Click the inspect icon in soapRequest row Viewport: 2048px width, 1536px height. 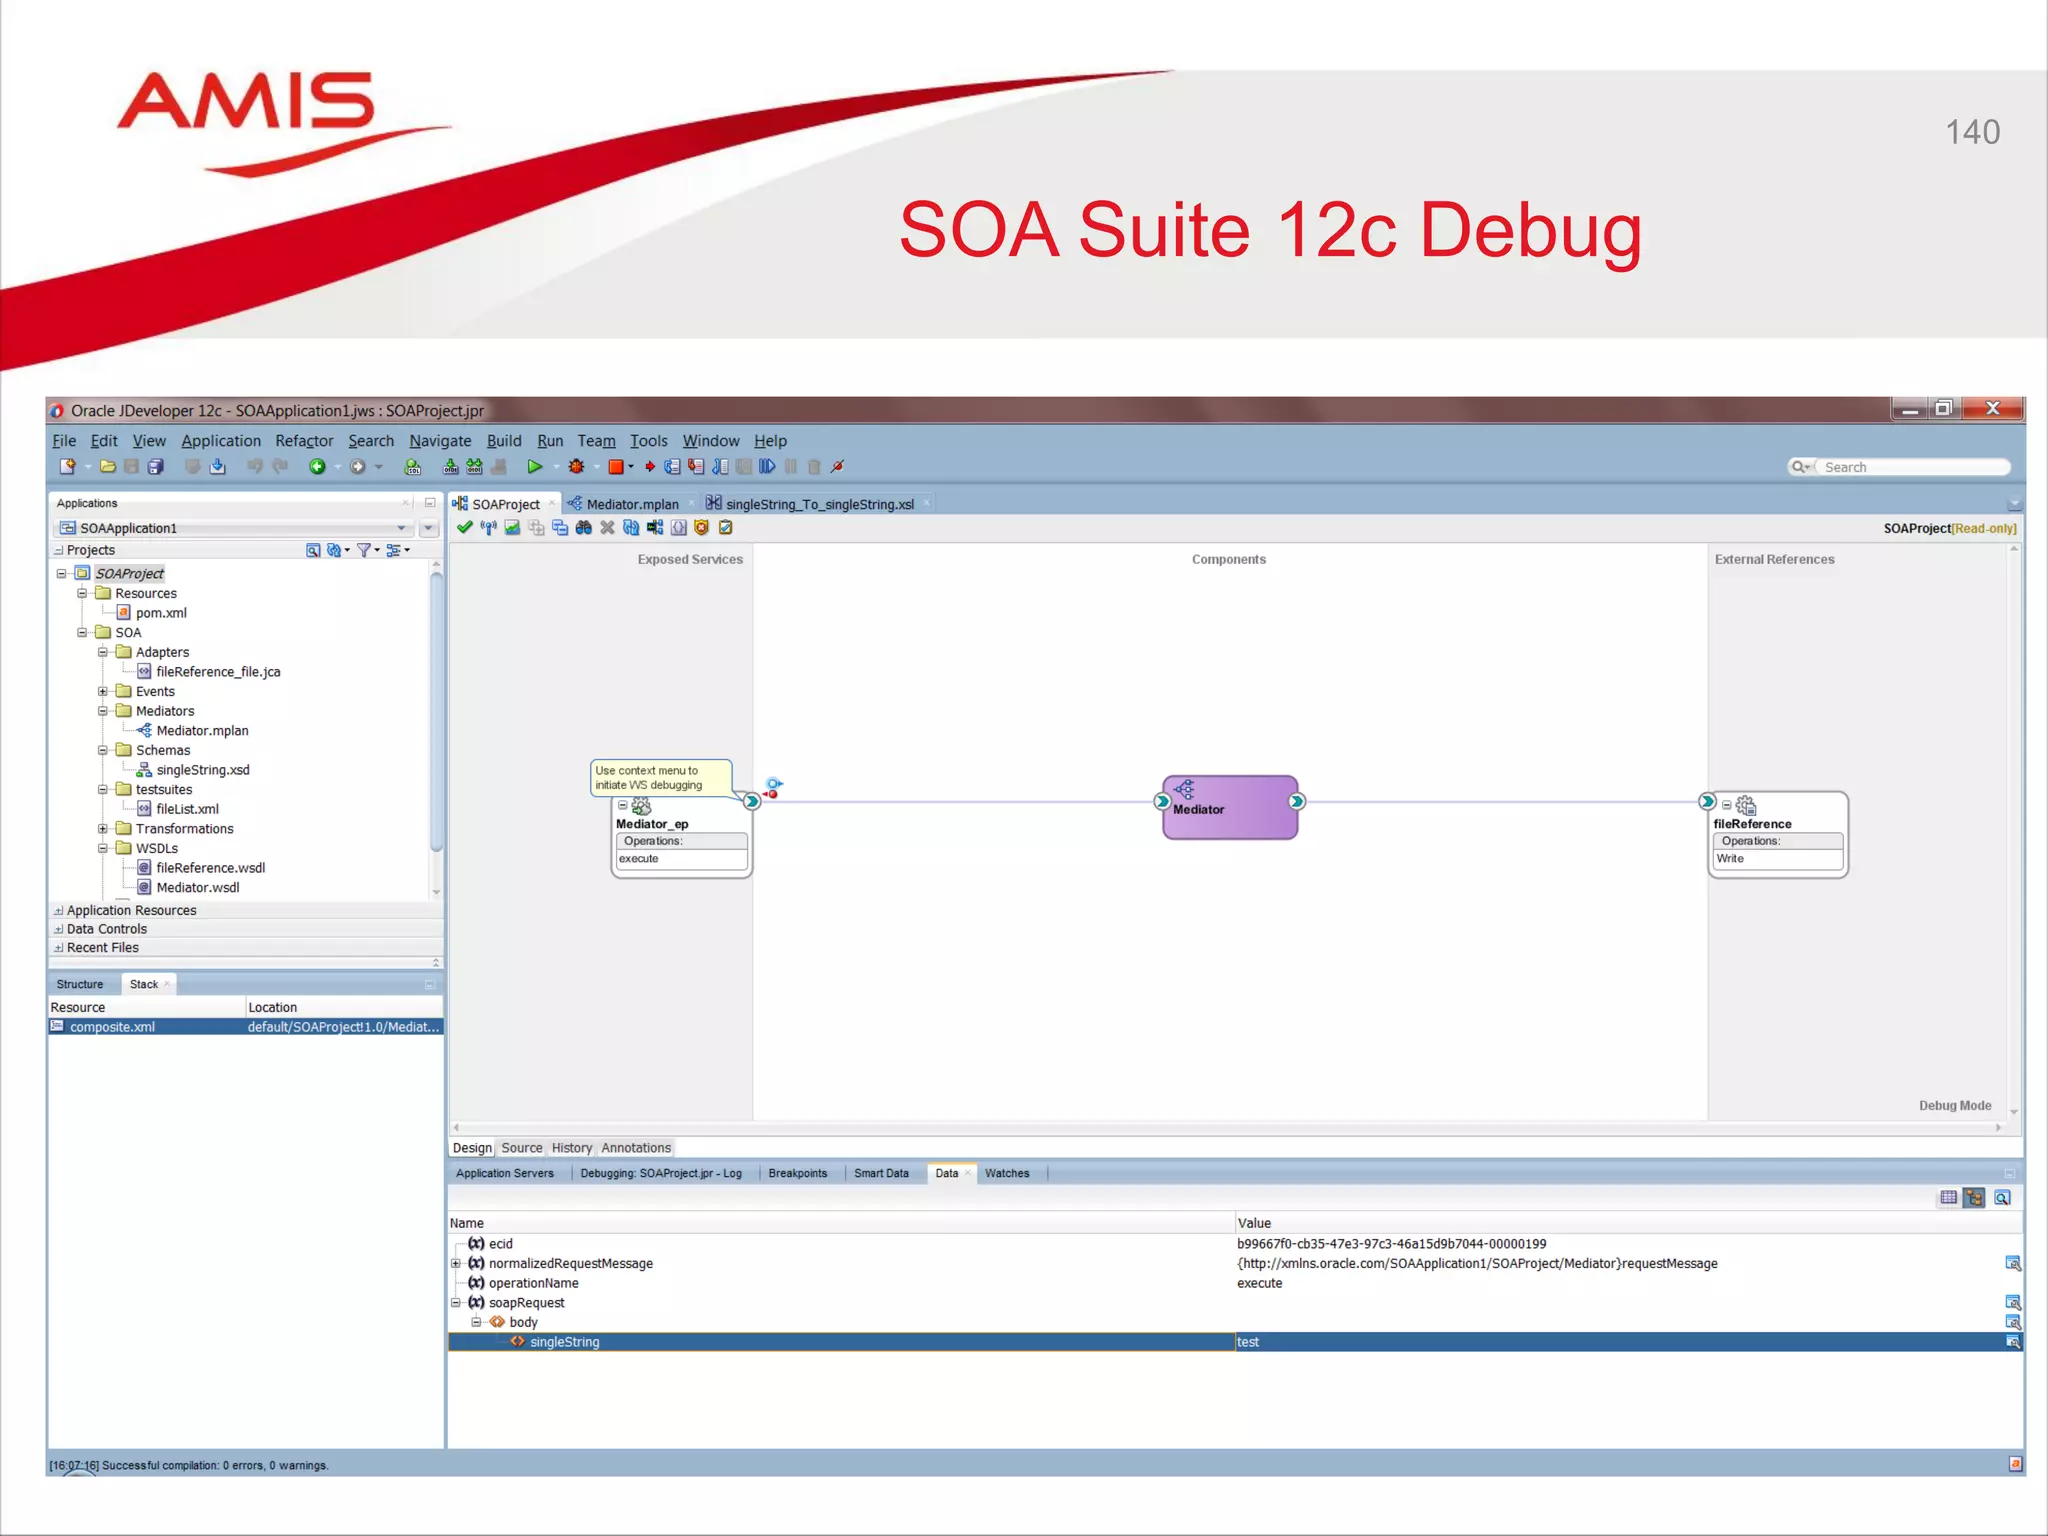2013,1303
